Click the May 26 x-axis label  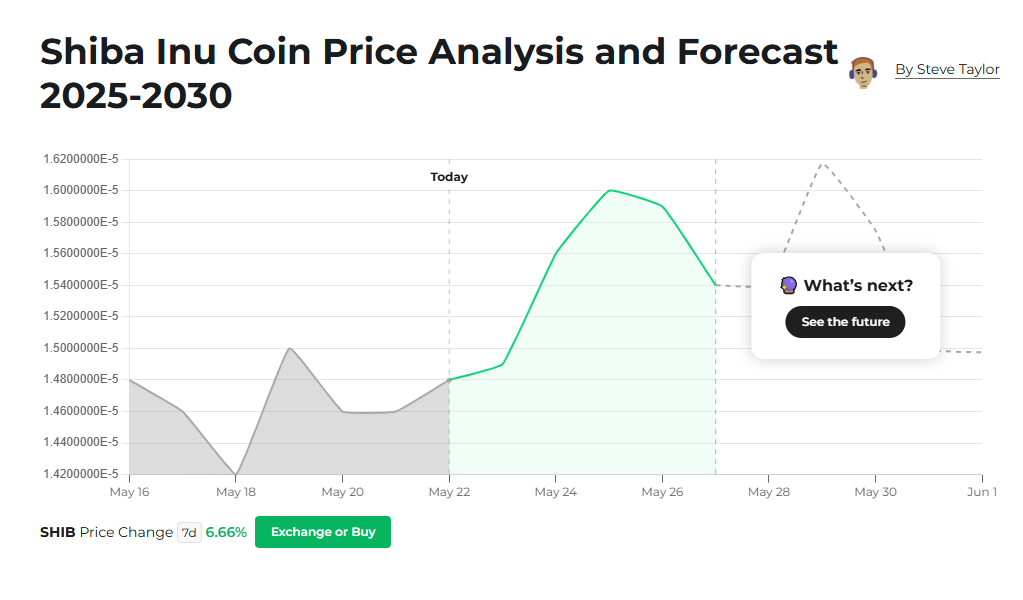[x=661, y=492]
